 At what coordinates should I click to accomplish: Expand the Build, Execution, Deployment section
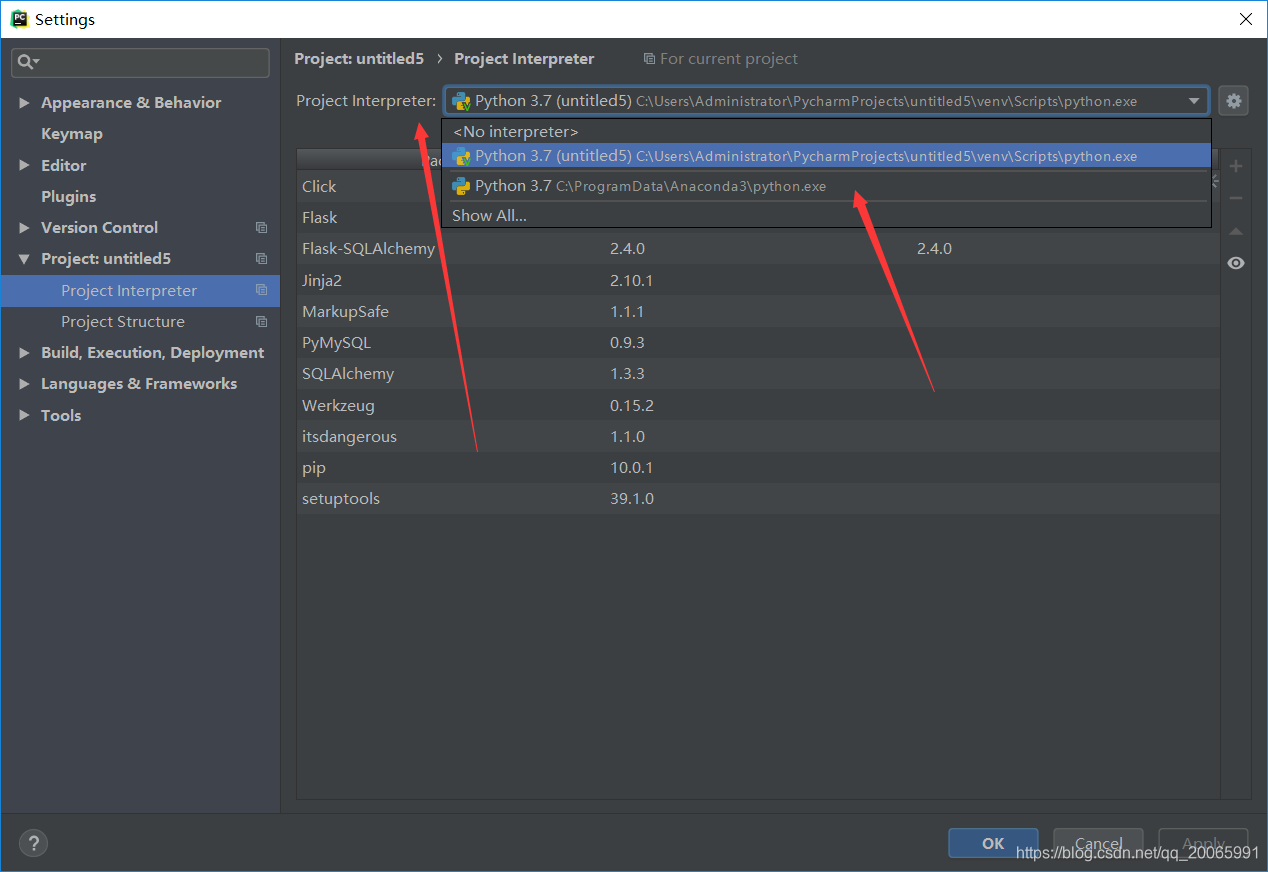click(x=24, y=353)
